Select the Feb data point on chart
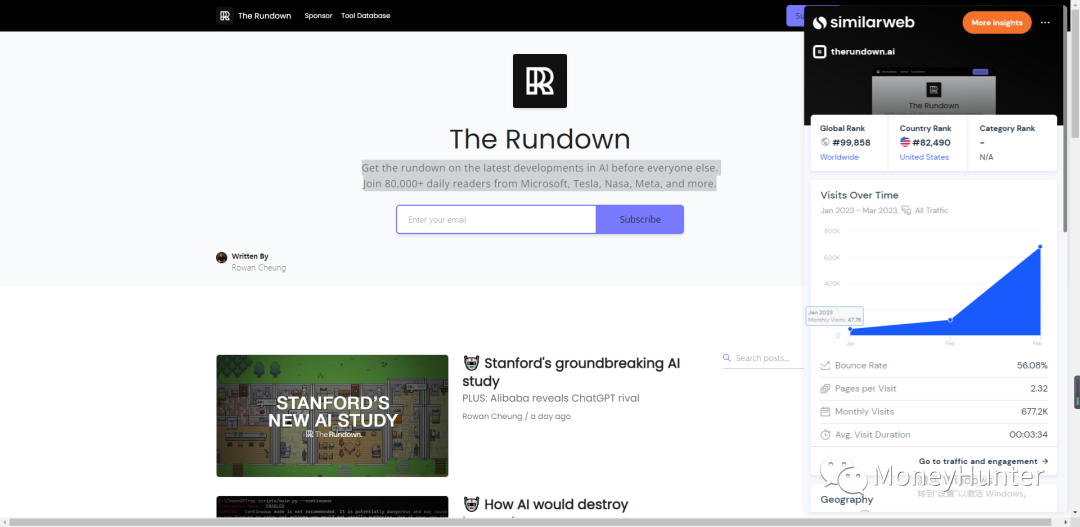The width and height of the screenshot is (1080, 527). 951,320
